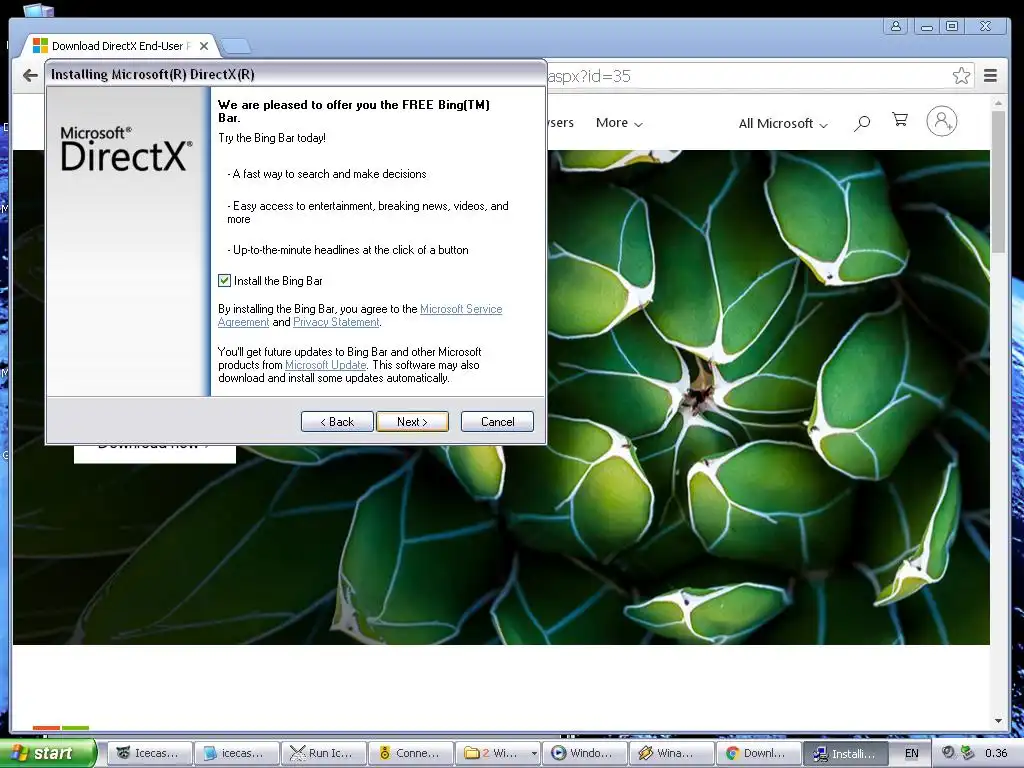1024x768 pixels.
Task: Click the sign-in account avatar icon
Action: (x=942, y=121)
